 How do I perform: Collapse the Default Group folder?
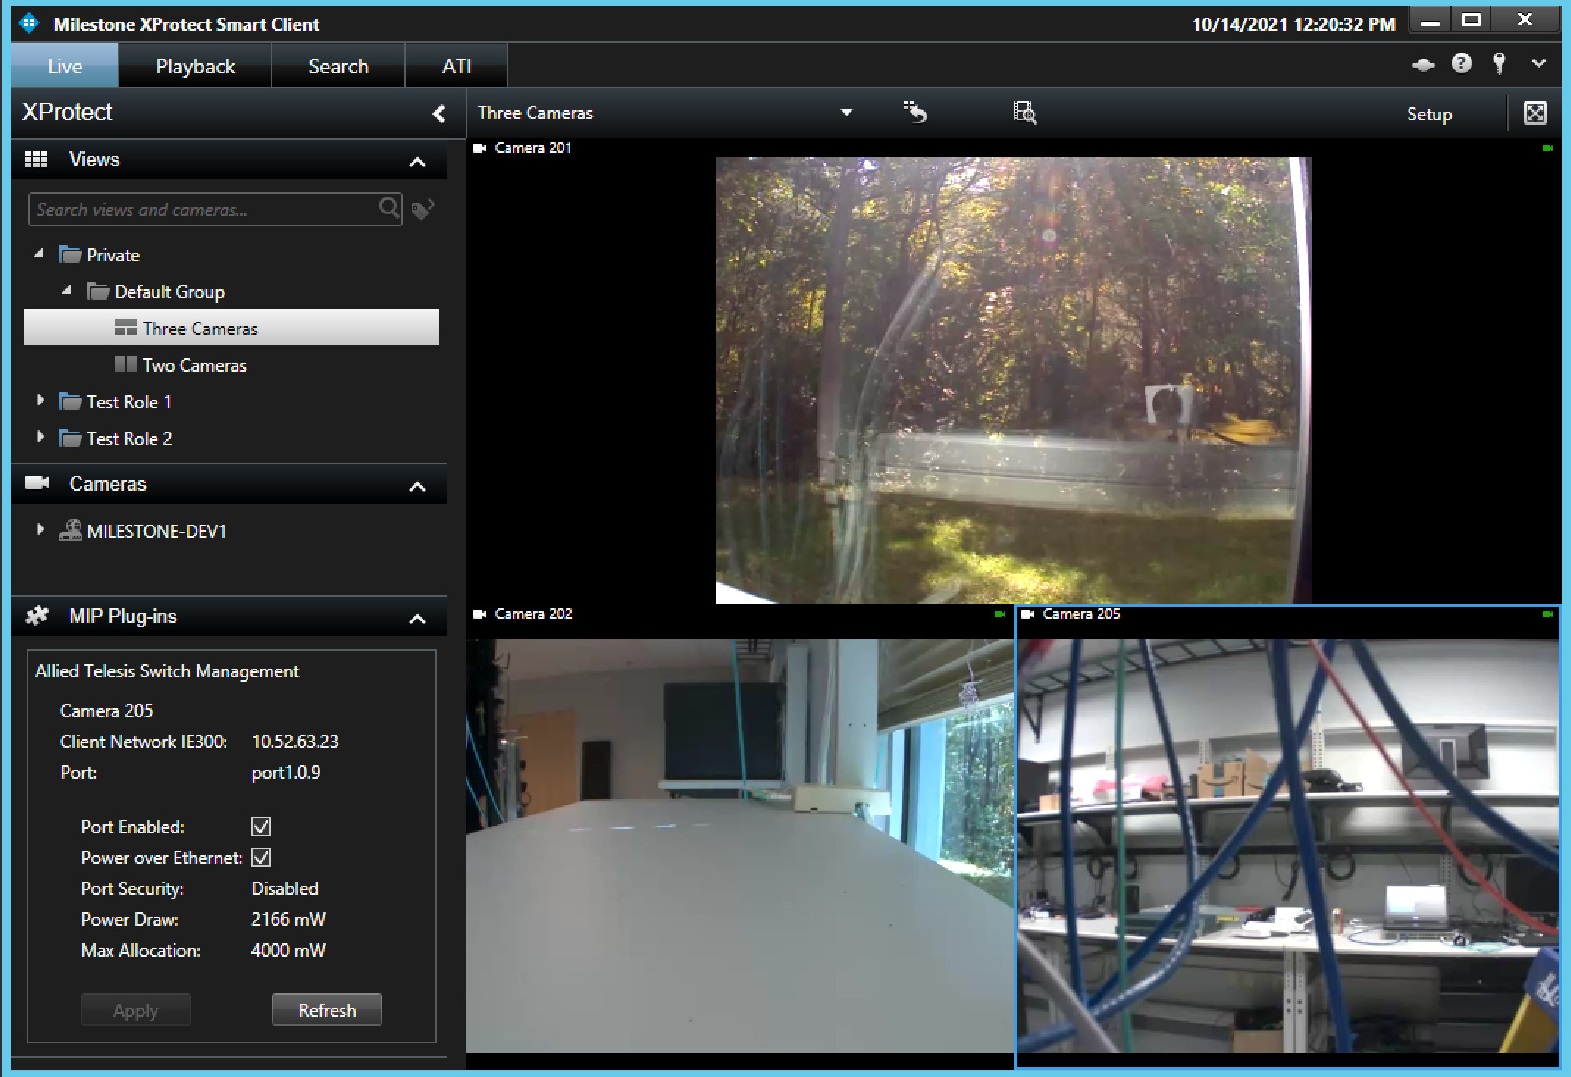coord(67,291)
